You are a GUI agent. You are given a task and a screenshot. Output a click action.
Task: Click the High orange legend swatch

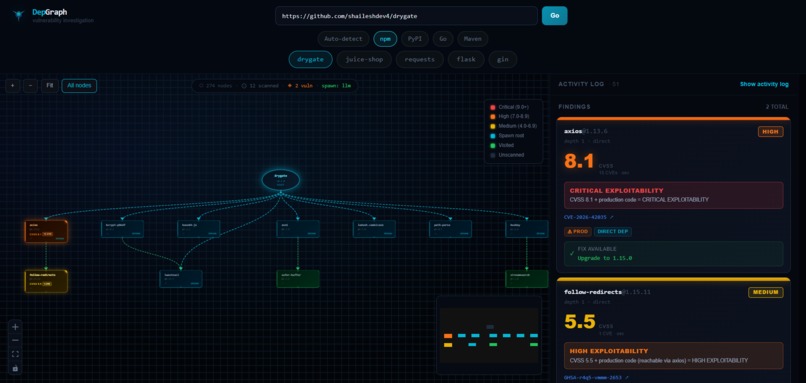point(493,117)
